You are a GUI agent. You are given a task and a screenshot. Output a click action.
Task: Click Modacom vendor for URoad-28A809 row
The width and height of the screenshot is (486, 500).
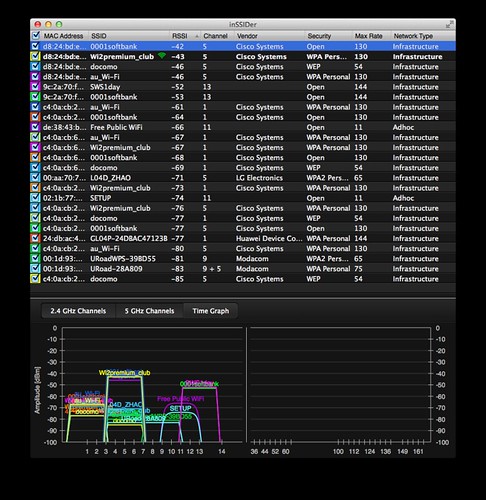pyautogui.click(x=252, y=269)
